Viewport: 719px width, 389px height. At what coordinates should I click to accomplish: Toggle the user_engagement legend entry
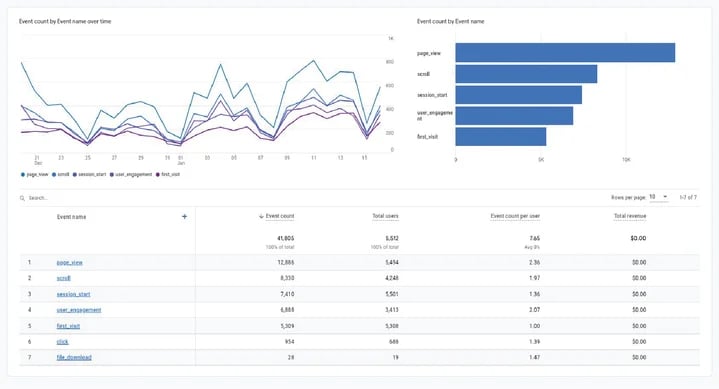pyautogui.click(x=131, y=175)
